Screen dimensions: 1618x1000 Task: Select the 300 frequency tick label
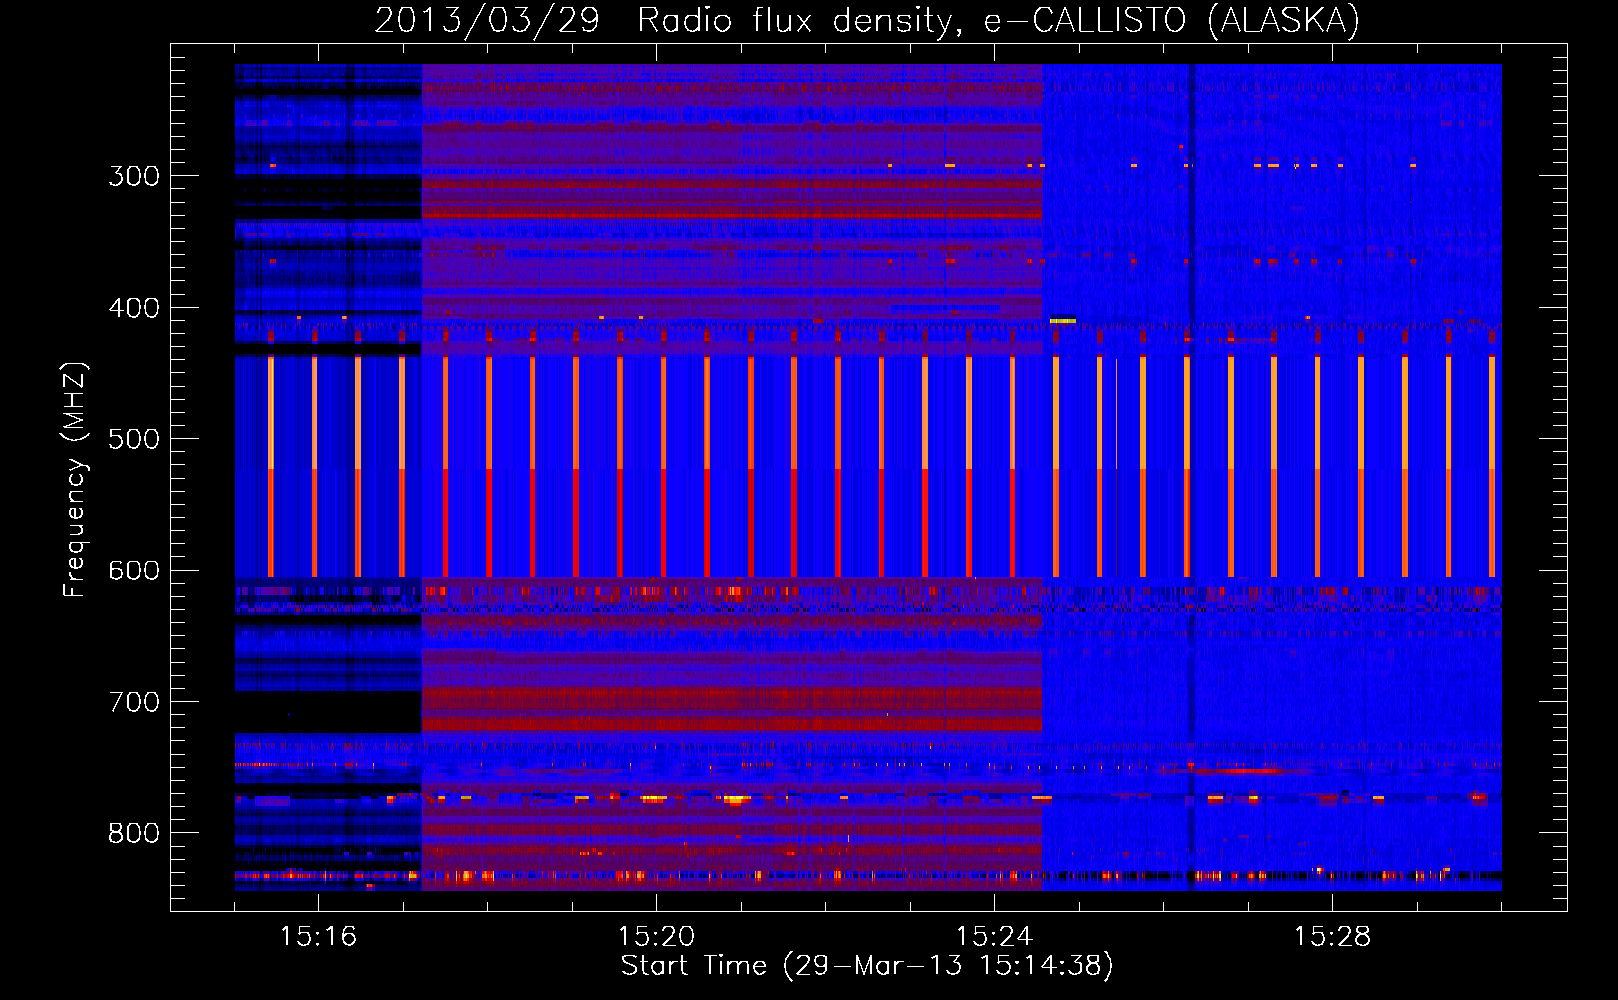134,176
